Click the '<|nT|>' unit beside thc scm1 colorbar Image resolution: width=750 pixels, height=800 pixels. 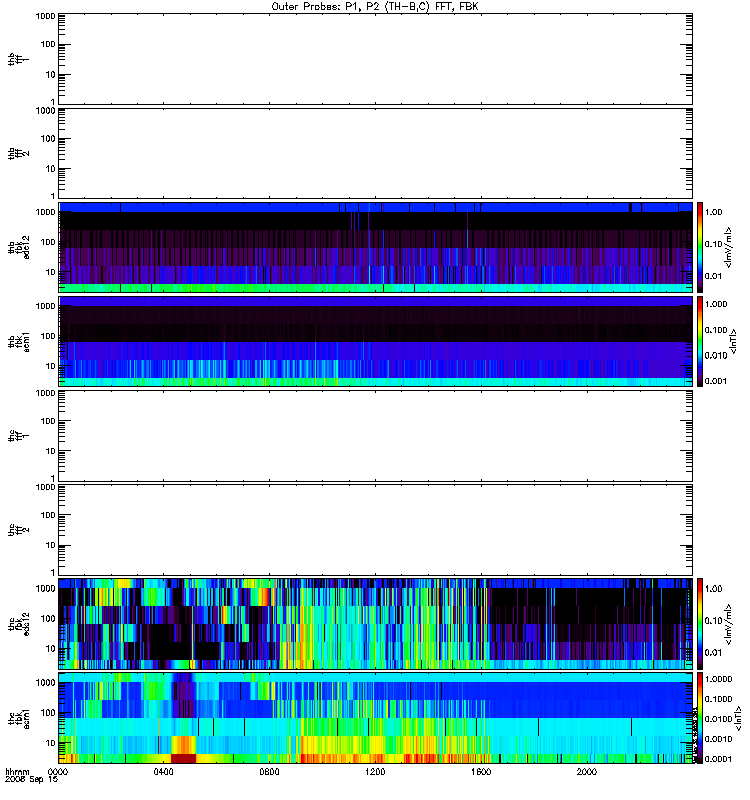pos(737,718)
